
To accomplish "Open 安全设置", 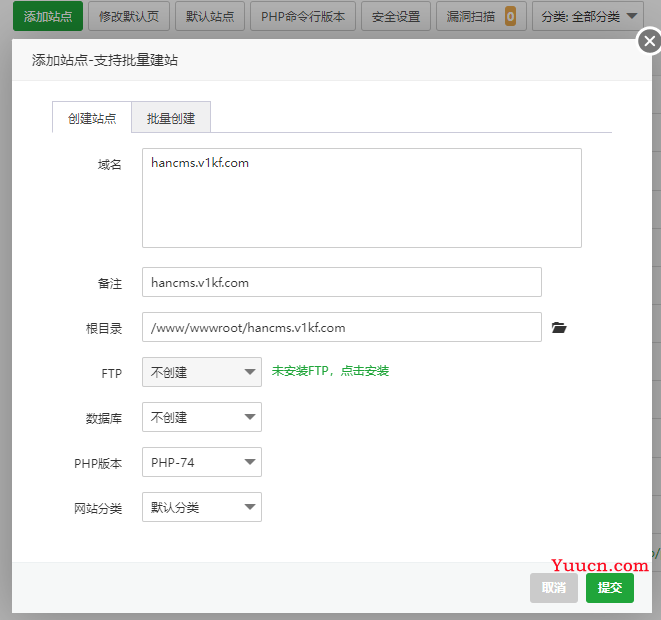I will tap(396, 16).
